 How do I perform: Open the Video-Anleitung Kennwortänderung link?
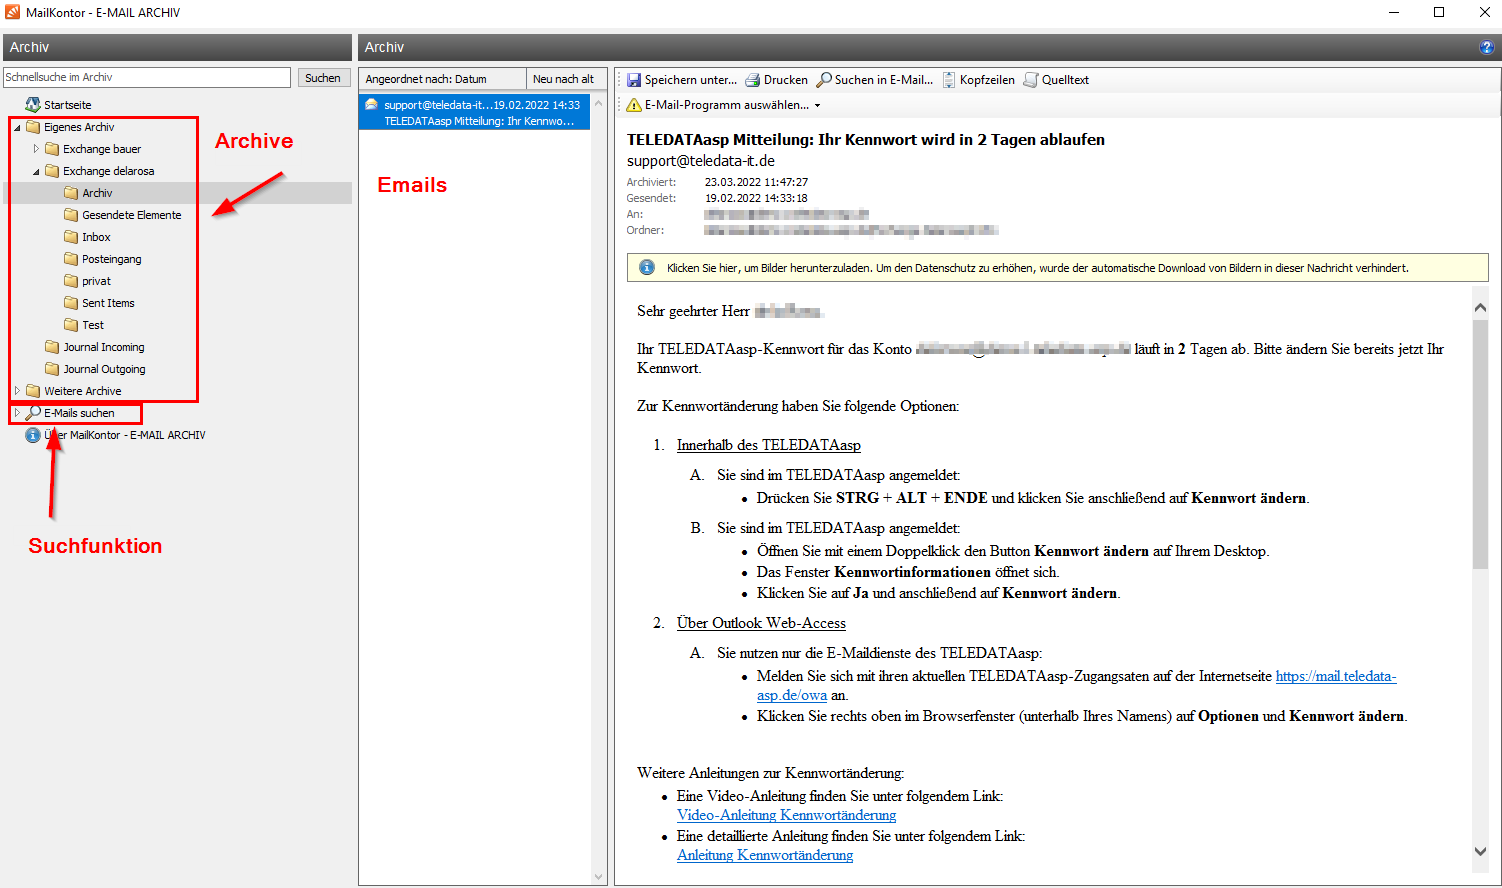[786, 815]
